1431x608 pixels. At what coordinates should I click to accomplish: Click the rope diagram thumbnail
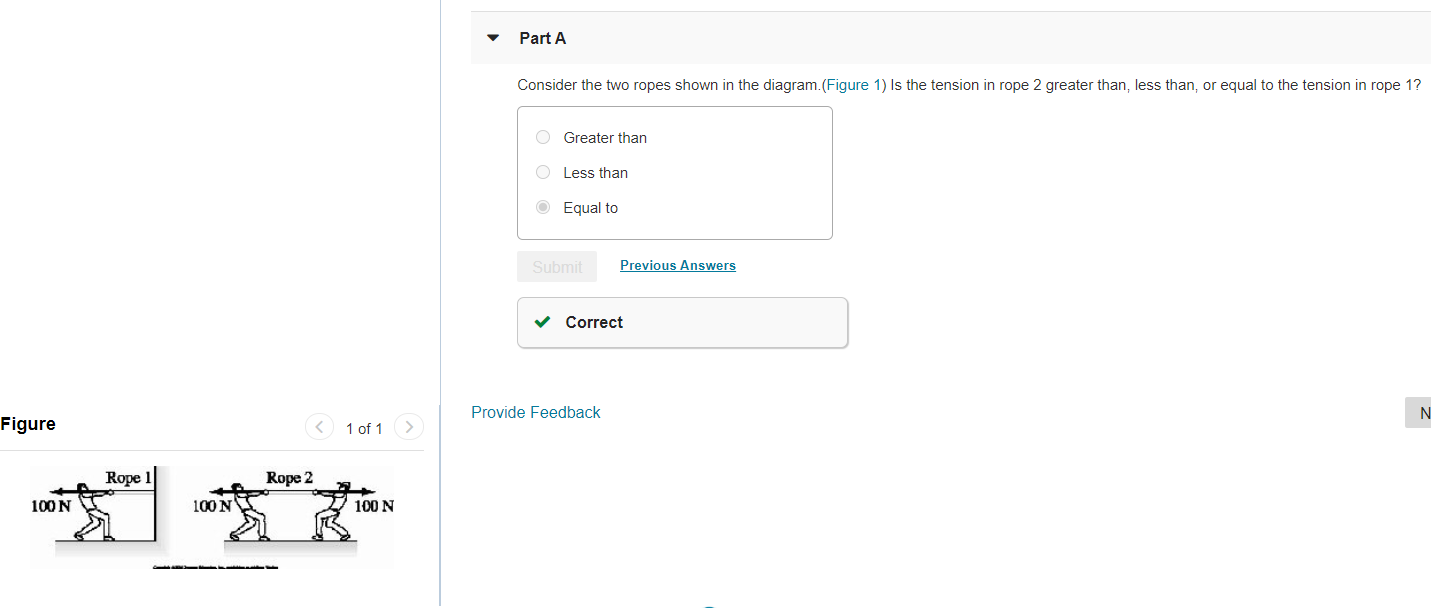pyautogui.click(x=212, y=516)
